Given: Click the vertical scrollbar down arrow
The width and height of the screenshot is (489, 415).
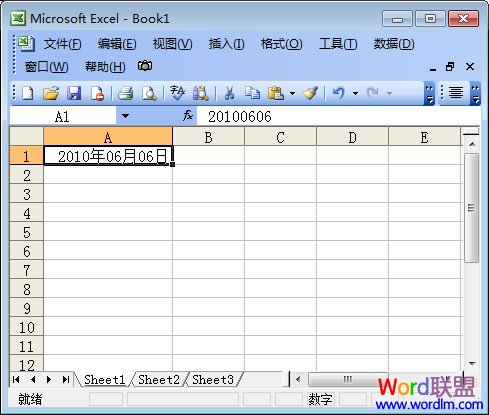Looking at the screenshot, I should [472, 363].
